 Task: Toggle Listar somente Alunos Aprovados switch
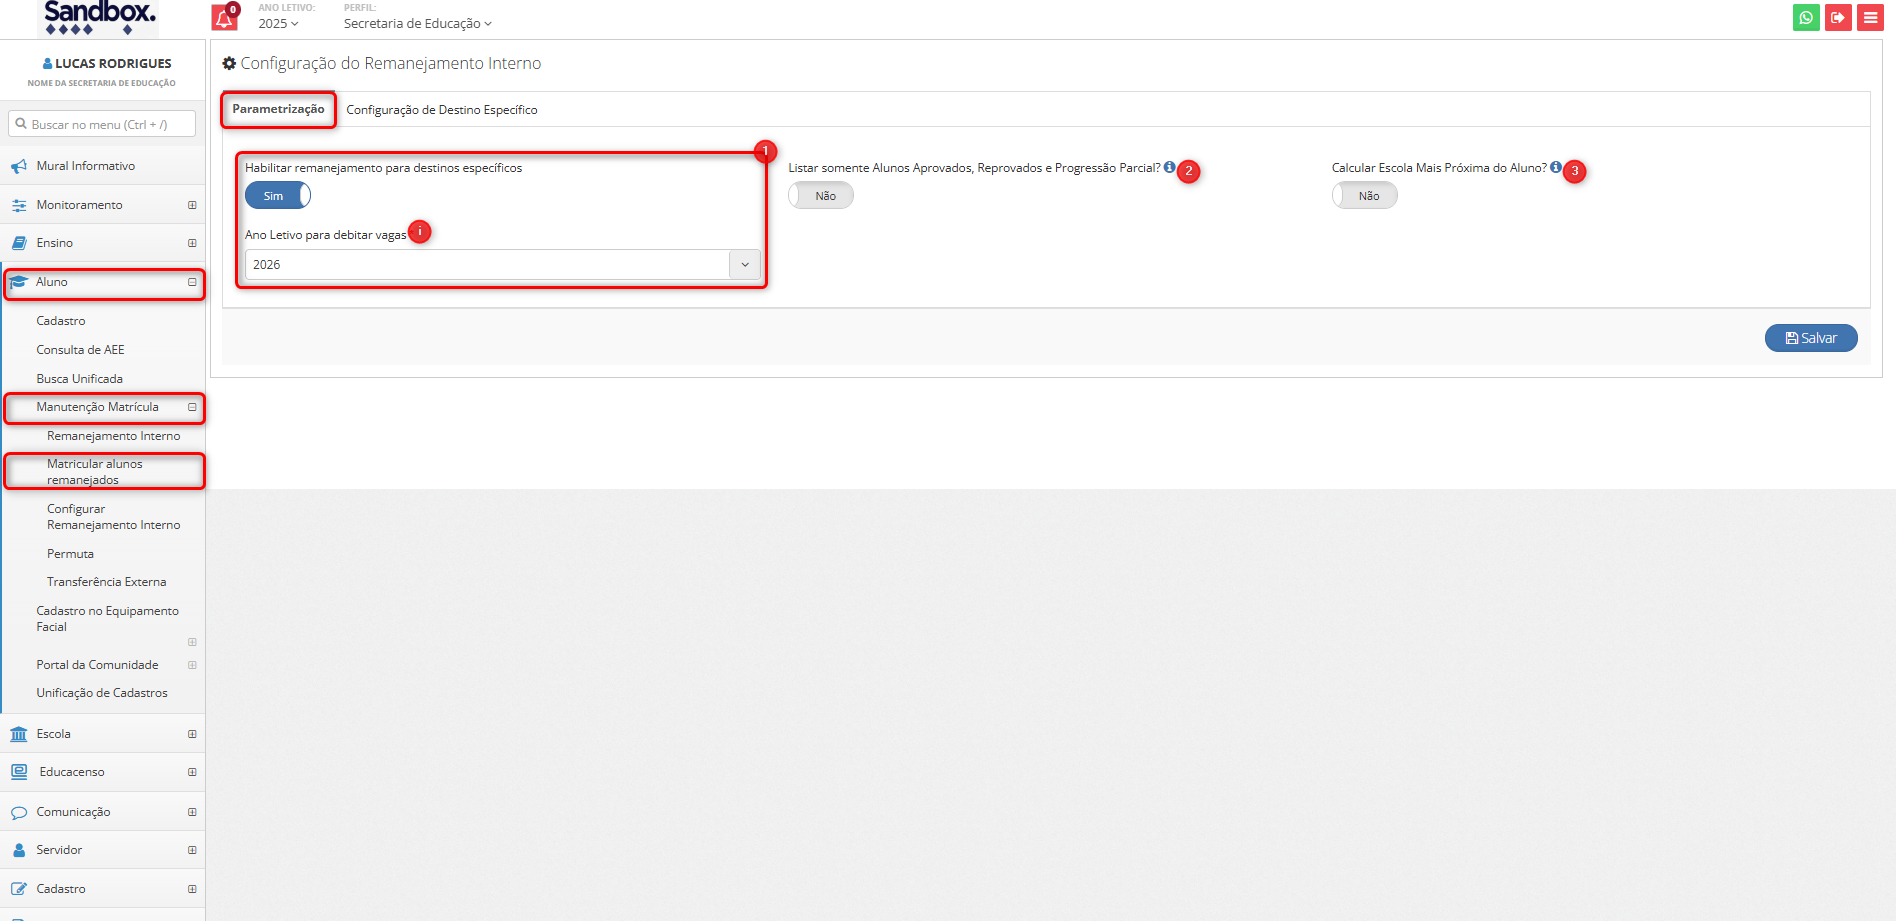(x=821, y=196)
